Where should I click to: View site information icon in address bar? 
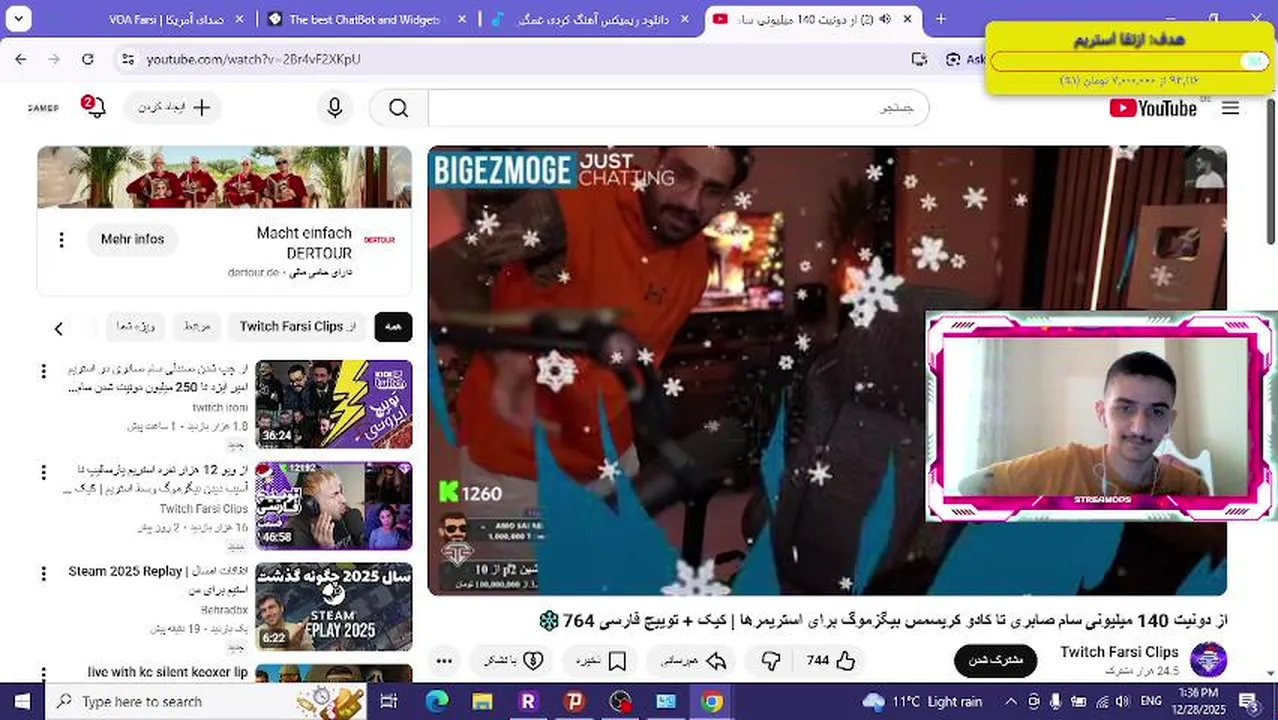point(127,59)
